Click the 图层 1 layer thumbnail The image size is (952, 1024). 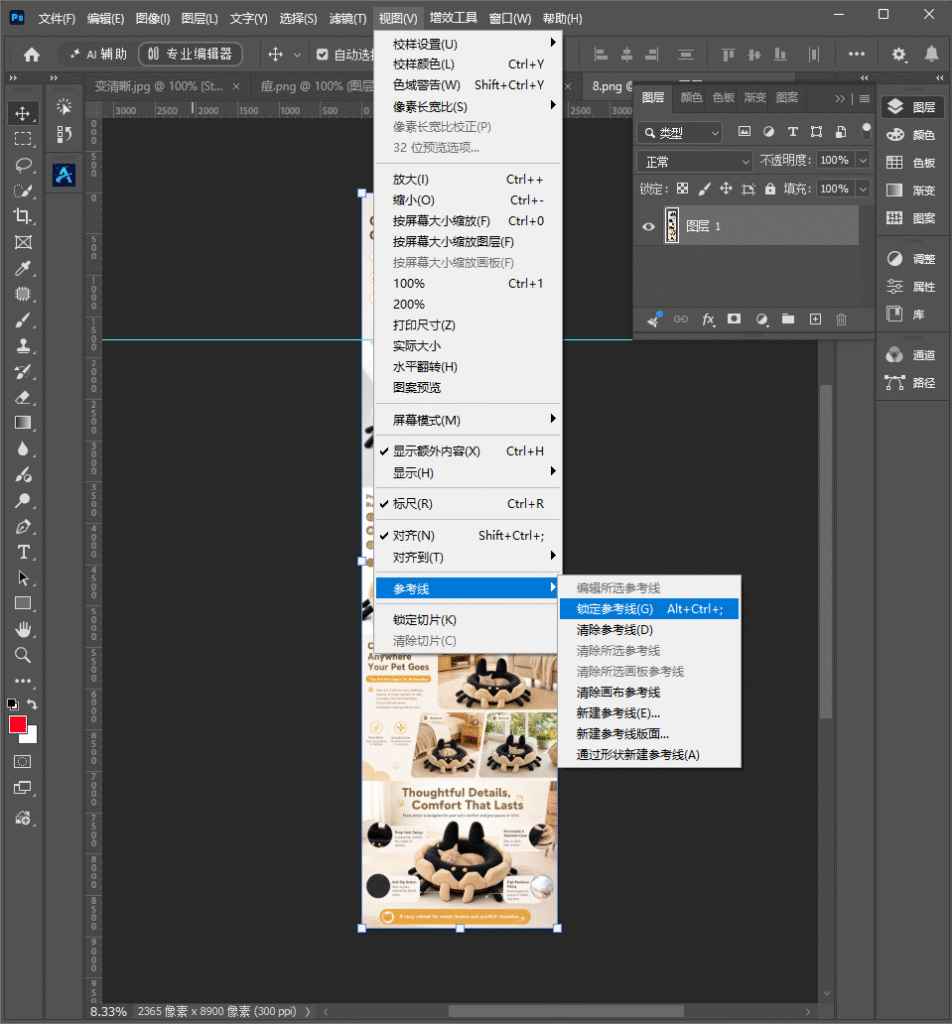pos(672,226)
